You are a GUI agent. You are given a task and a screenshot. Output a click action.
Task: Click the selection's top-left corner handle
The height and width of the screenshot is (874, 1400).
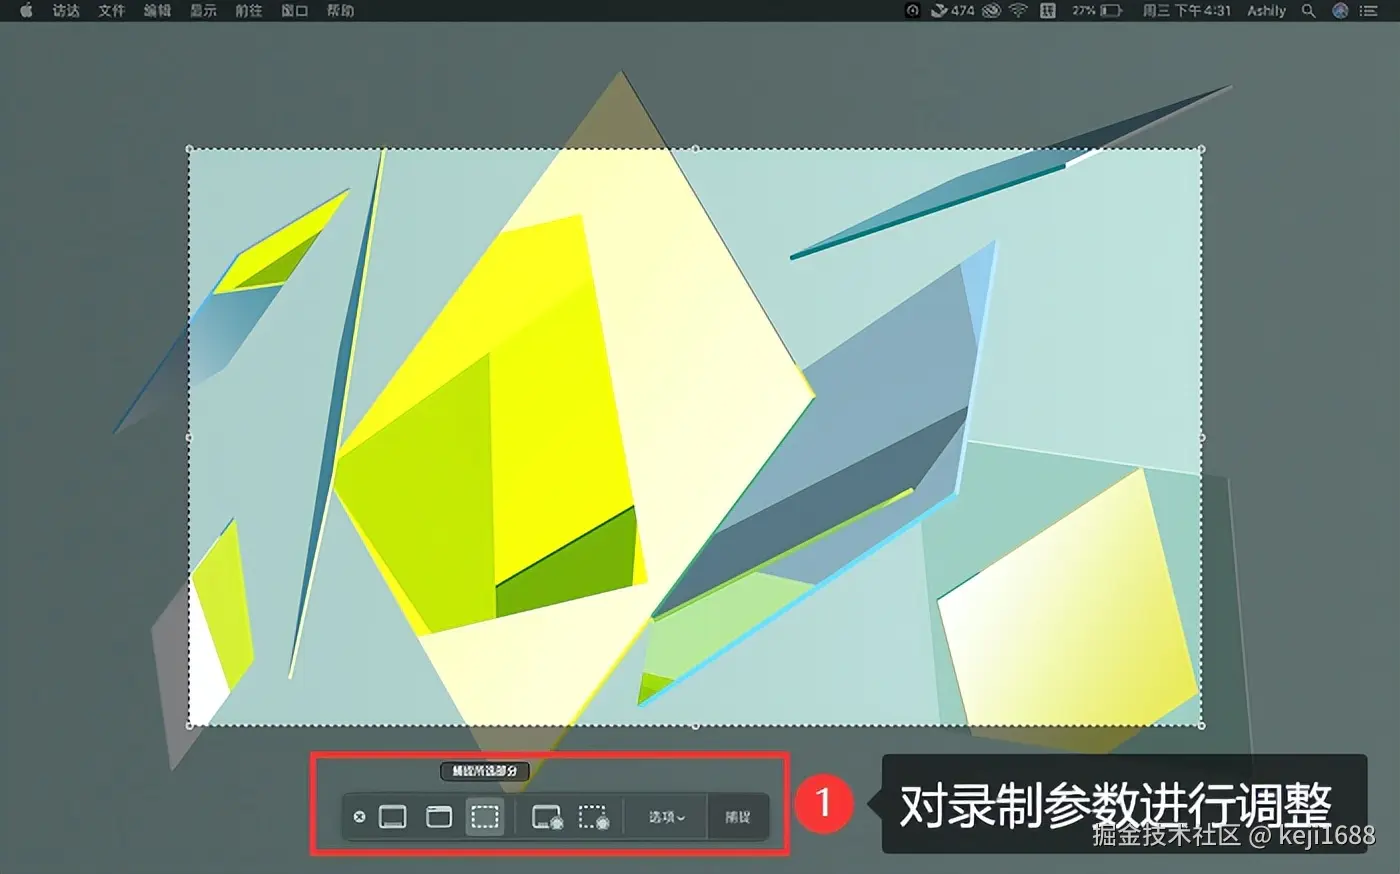(x=190, y=149)
